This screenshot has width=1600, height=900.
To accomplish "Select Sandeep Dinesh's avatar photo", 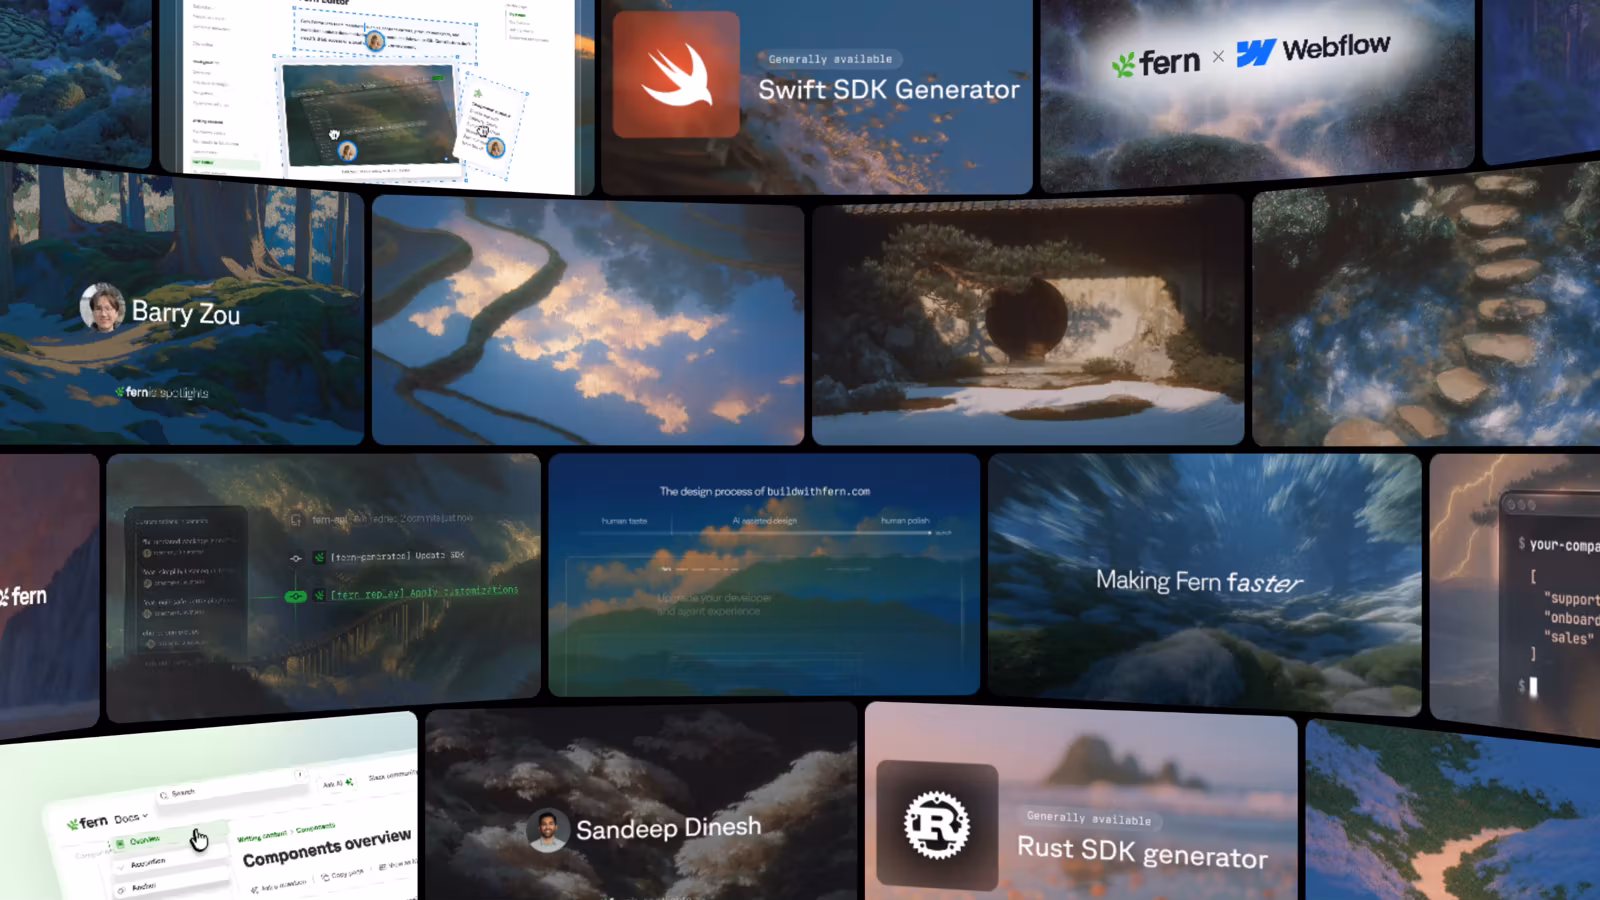I will [548, 830].
